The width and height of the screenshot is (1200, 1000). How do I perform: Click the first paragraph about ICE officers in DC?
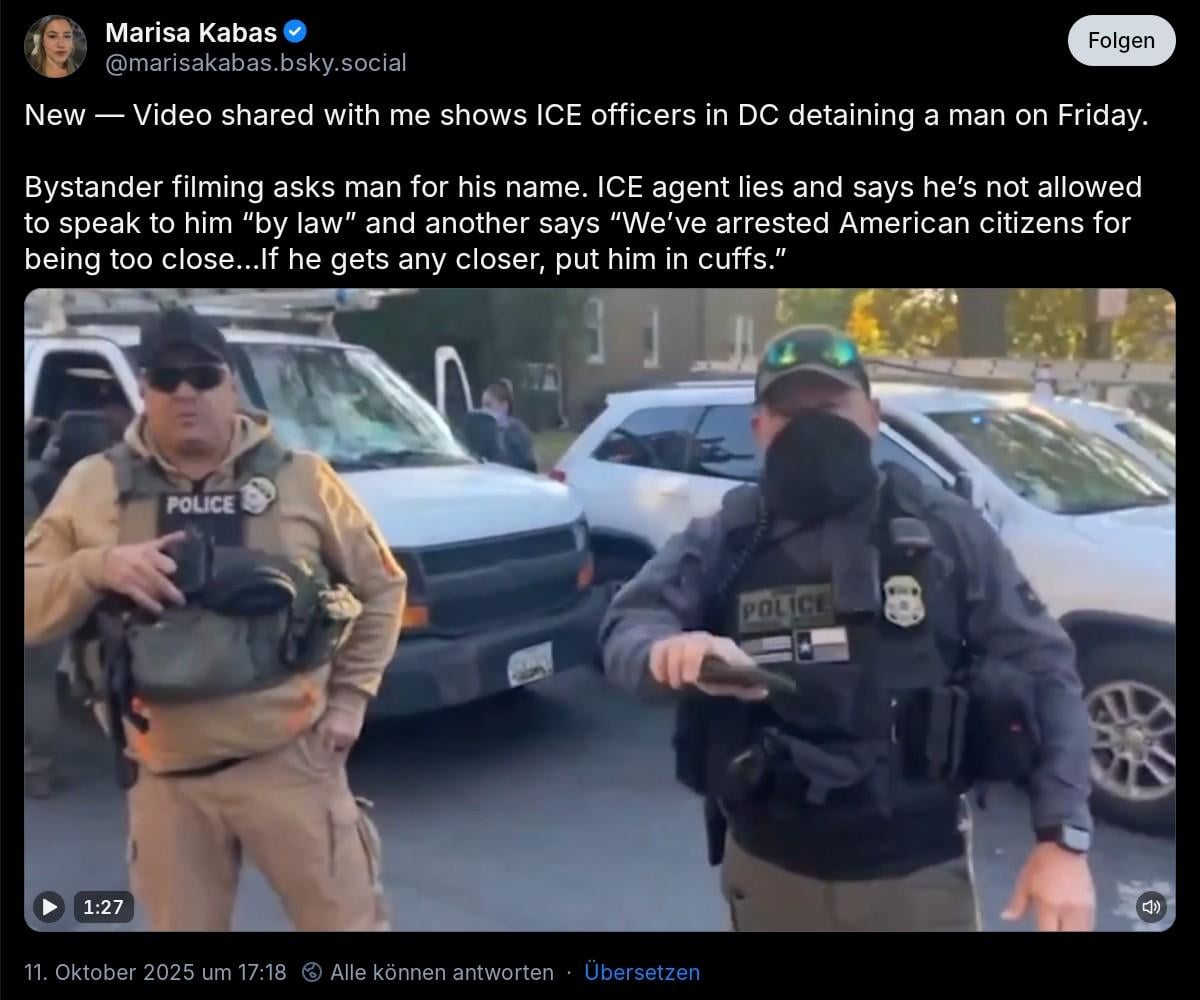pyautogui.click(x=586, y=115)
